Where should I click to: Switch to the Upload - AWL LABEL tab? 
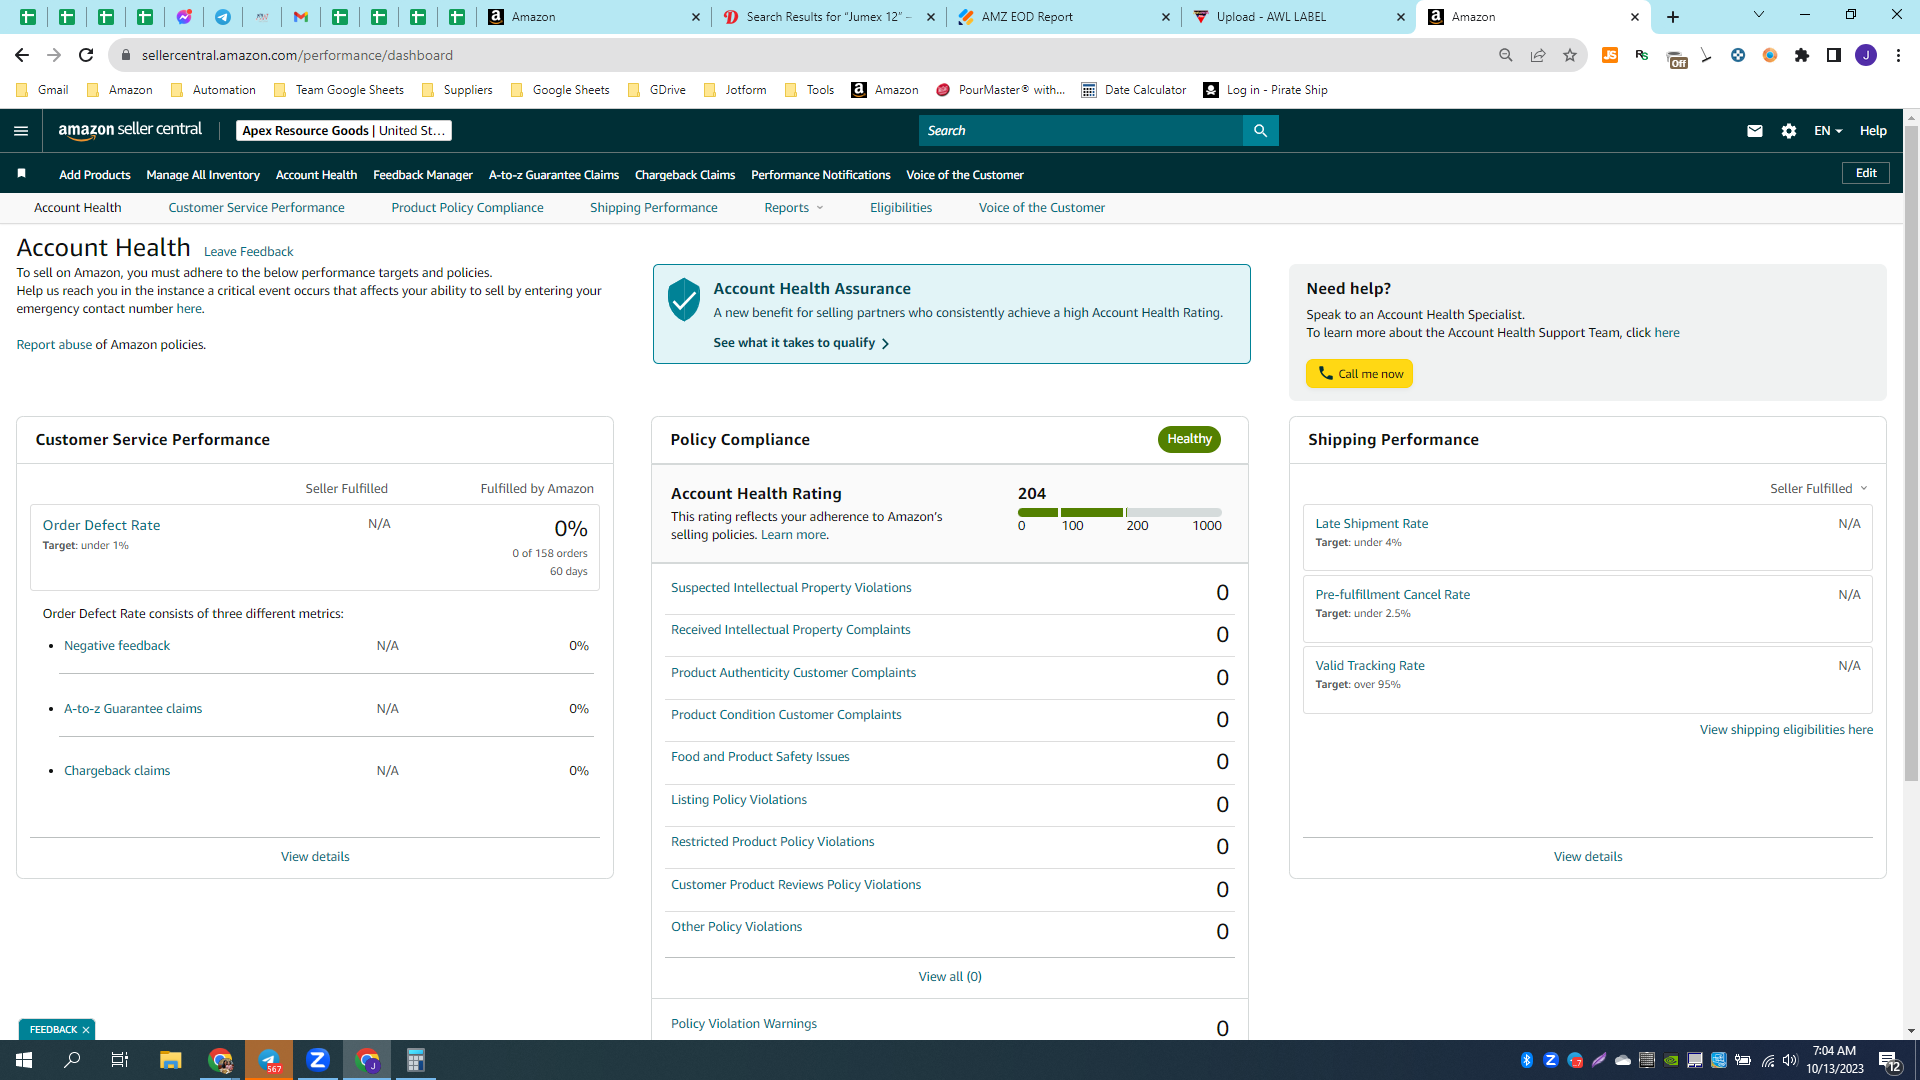pos(1299,17)
